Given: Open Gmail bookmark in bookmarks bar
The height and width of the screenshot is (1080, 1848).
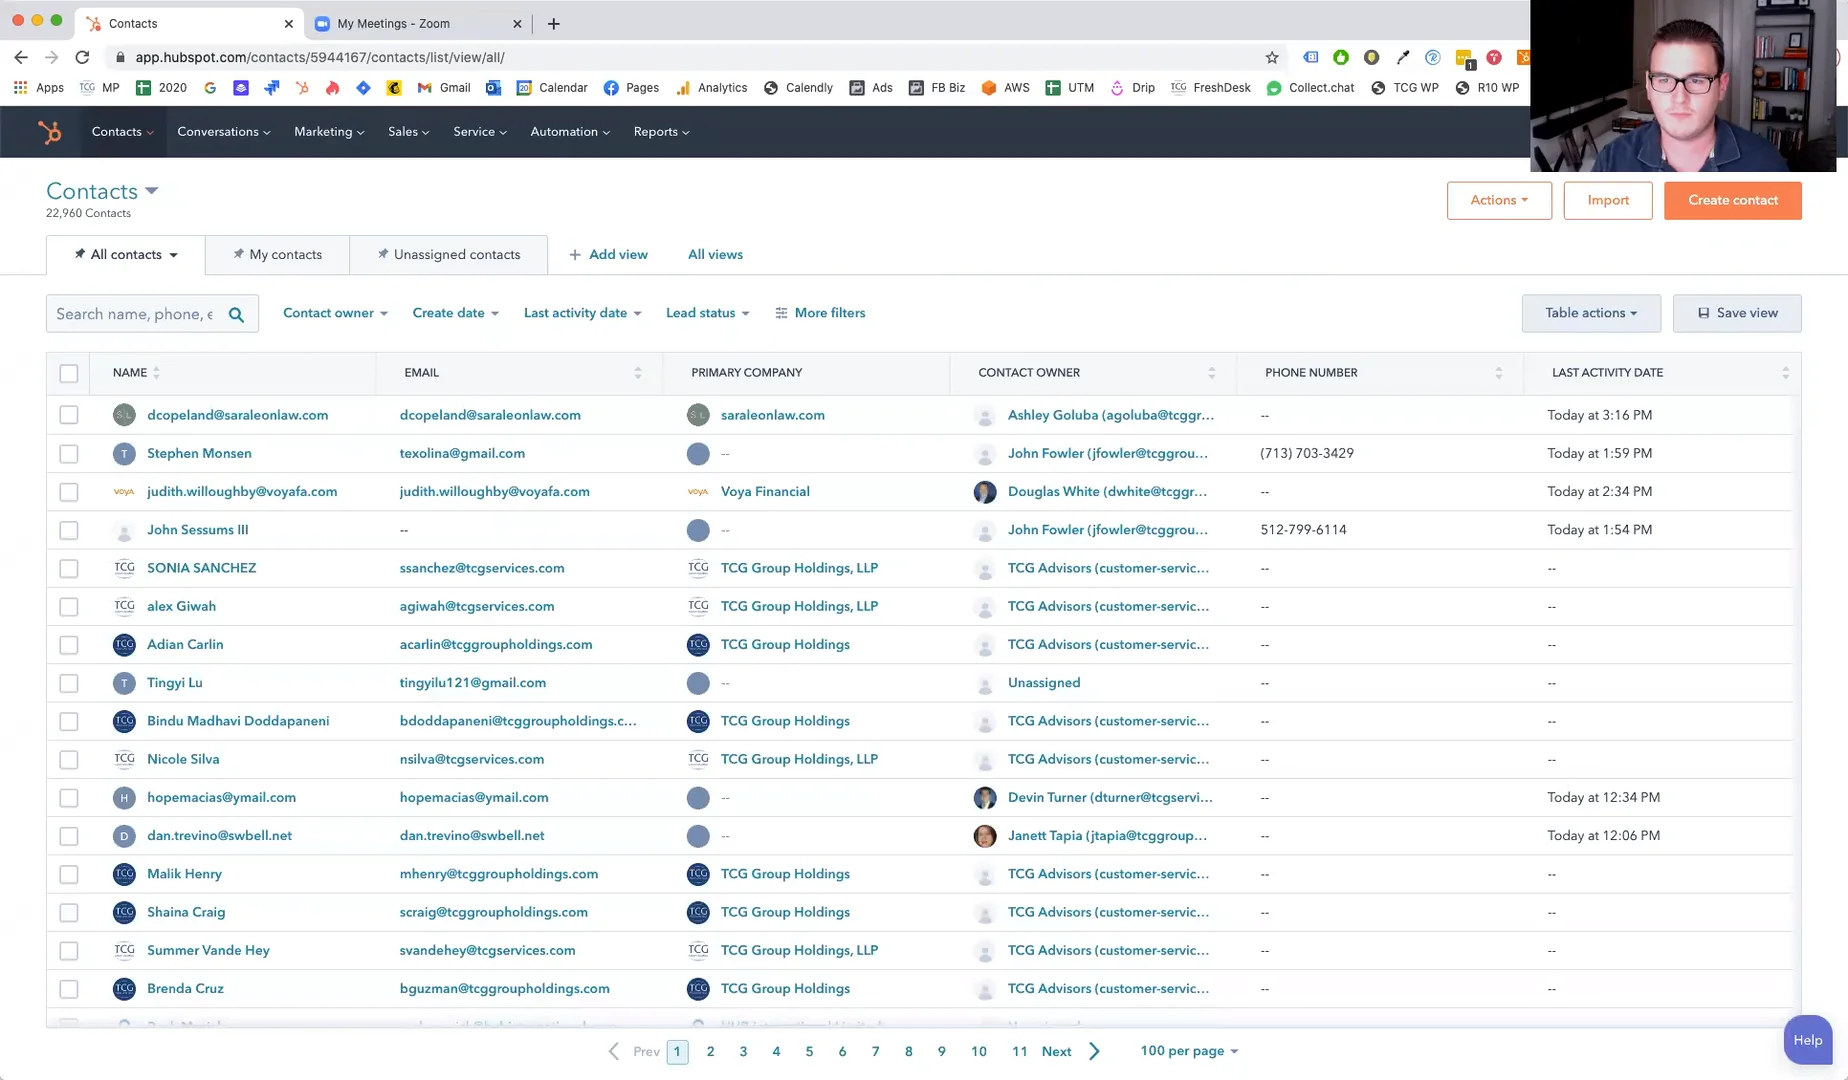Looking at the screenshot, I should tap(443, 88).
